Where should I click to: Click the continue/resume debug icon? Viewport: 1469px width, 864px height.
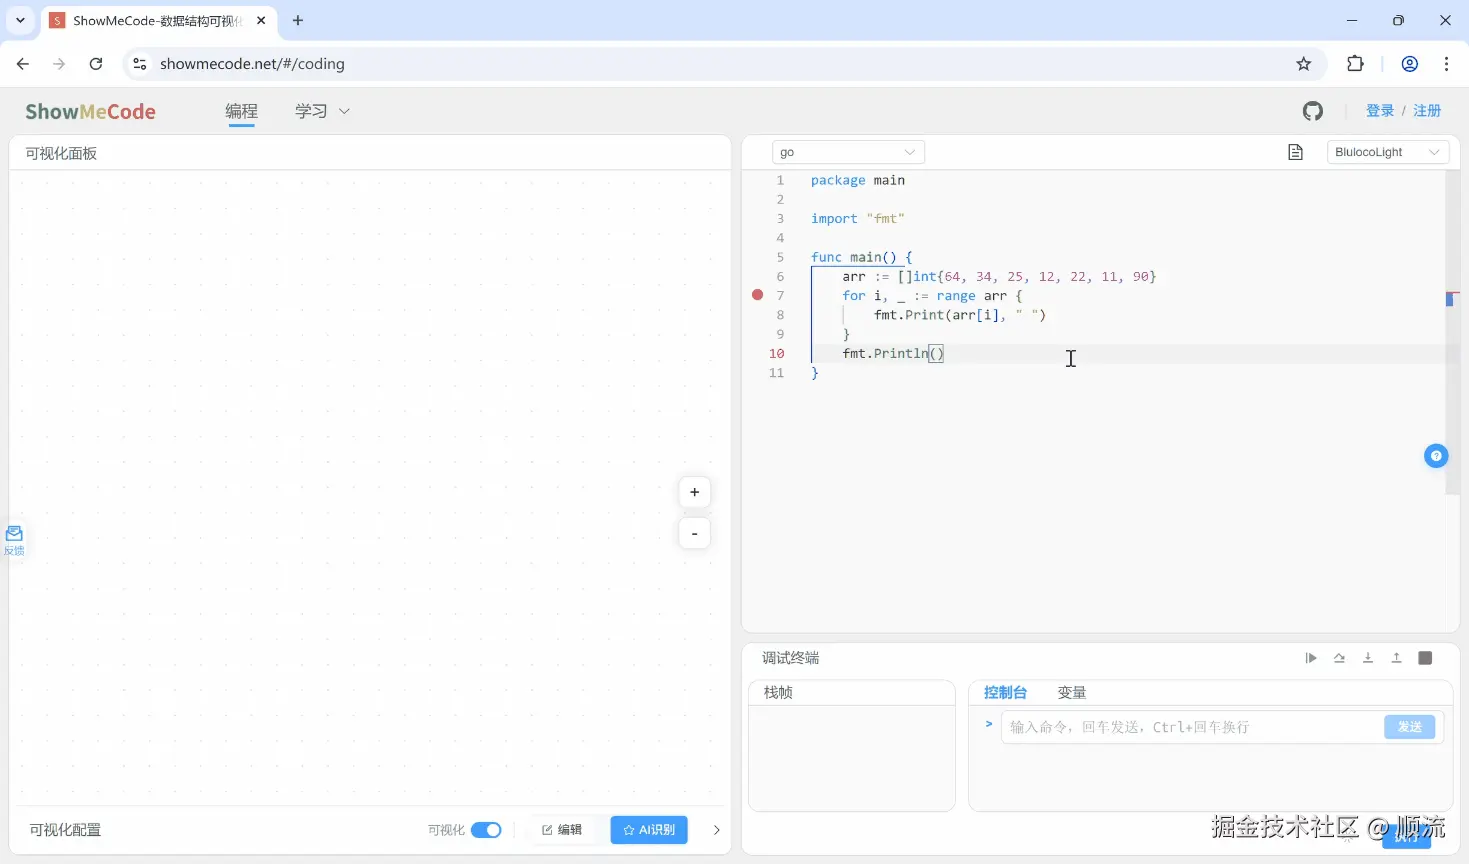(x=1311, y=658)
